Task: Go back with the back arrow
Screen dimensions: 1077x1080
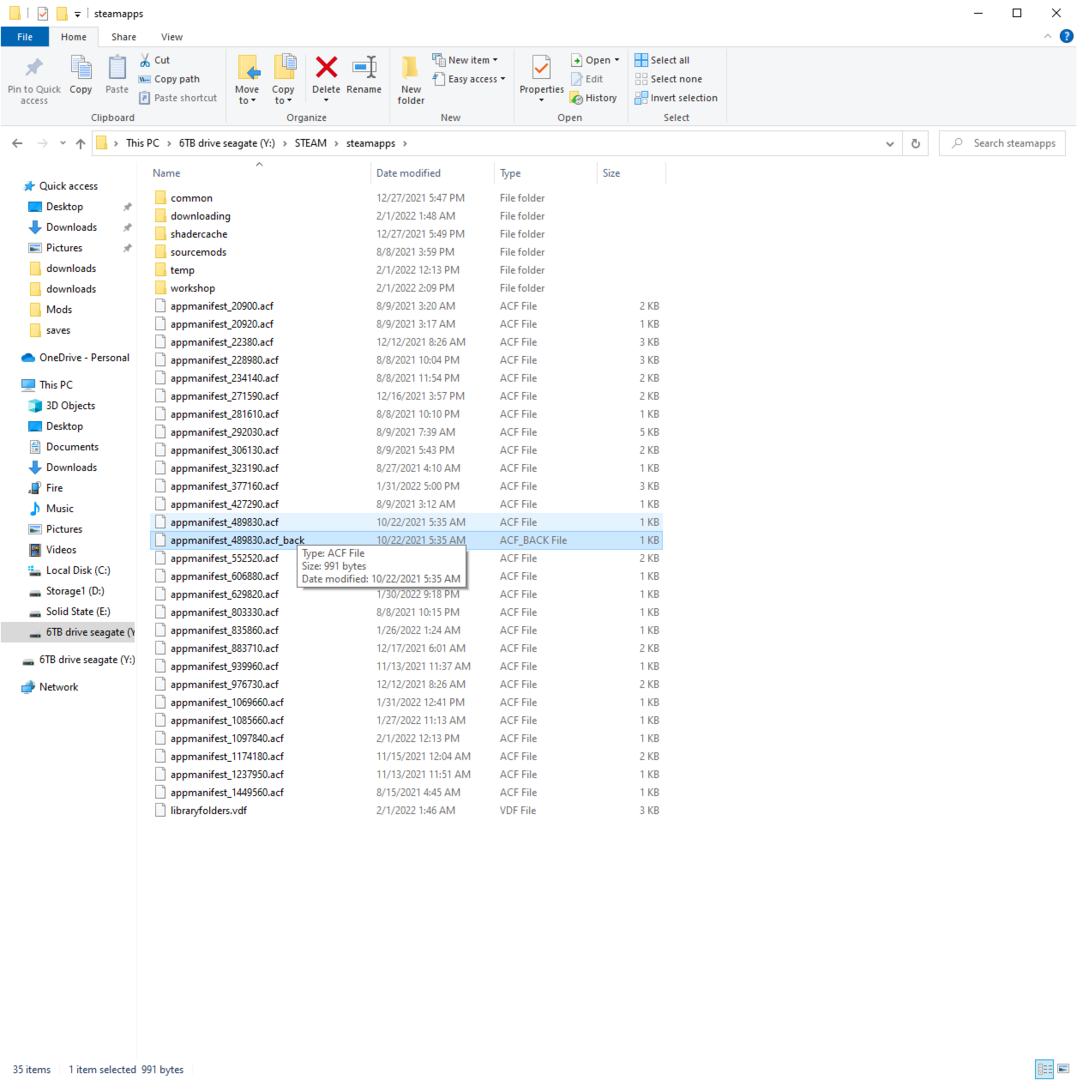Action: coord(17,143)
